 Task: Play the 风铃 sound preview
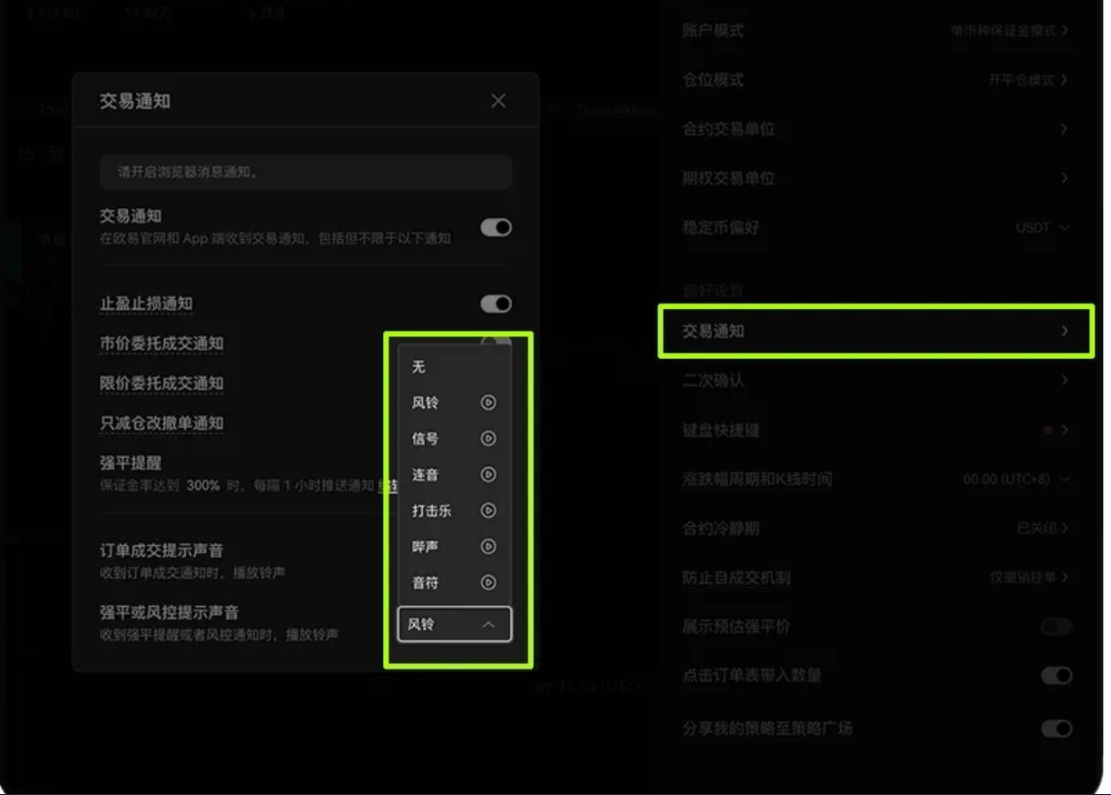489,402
